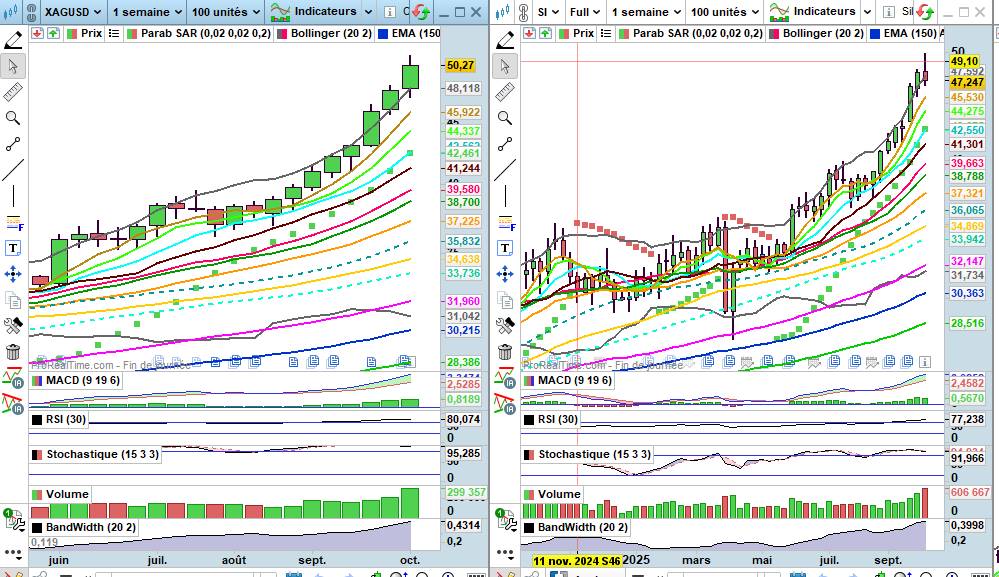Select the Fibonacci retracement tool in left chart
The image size is (999, 577).
[13, 222]
